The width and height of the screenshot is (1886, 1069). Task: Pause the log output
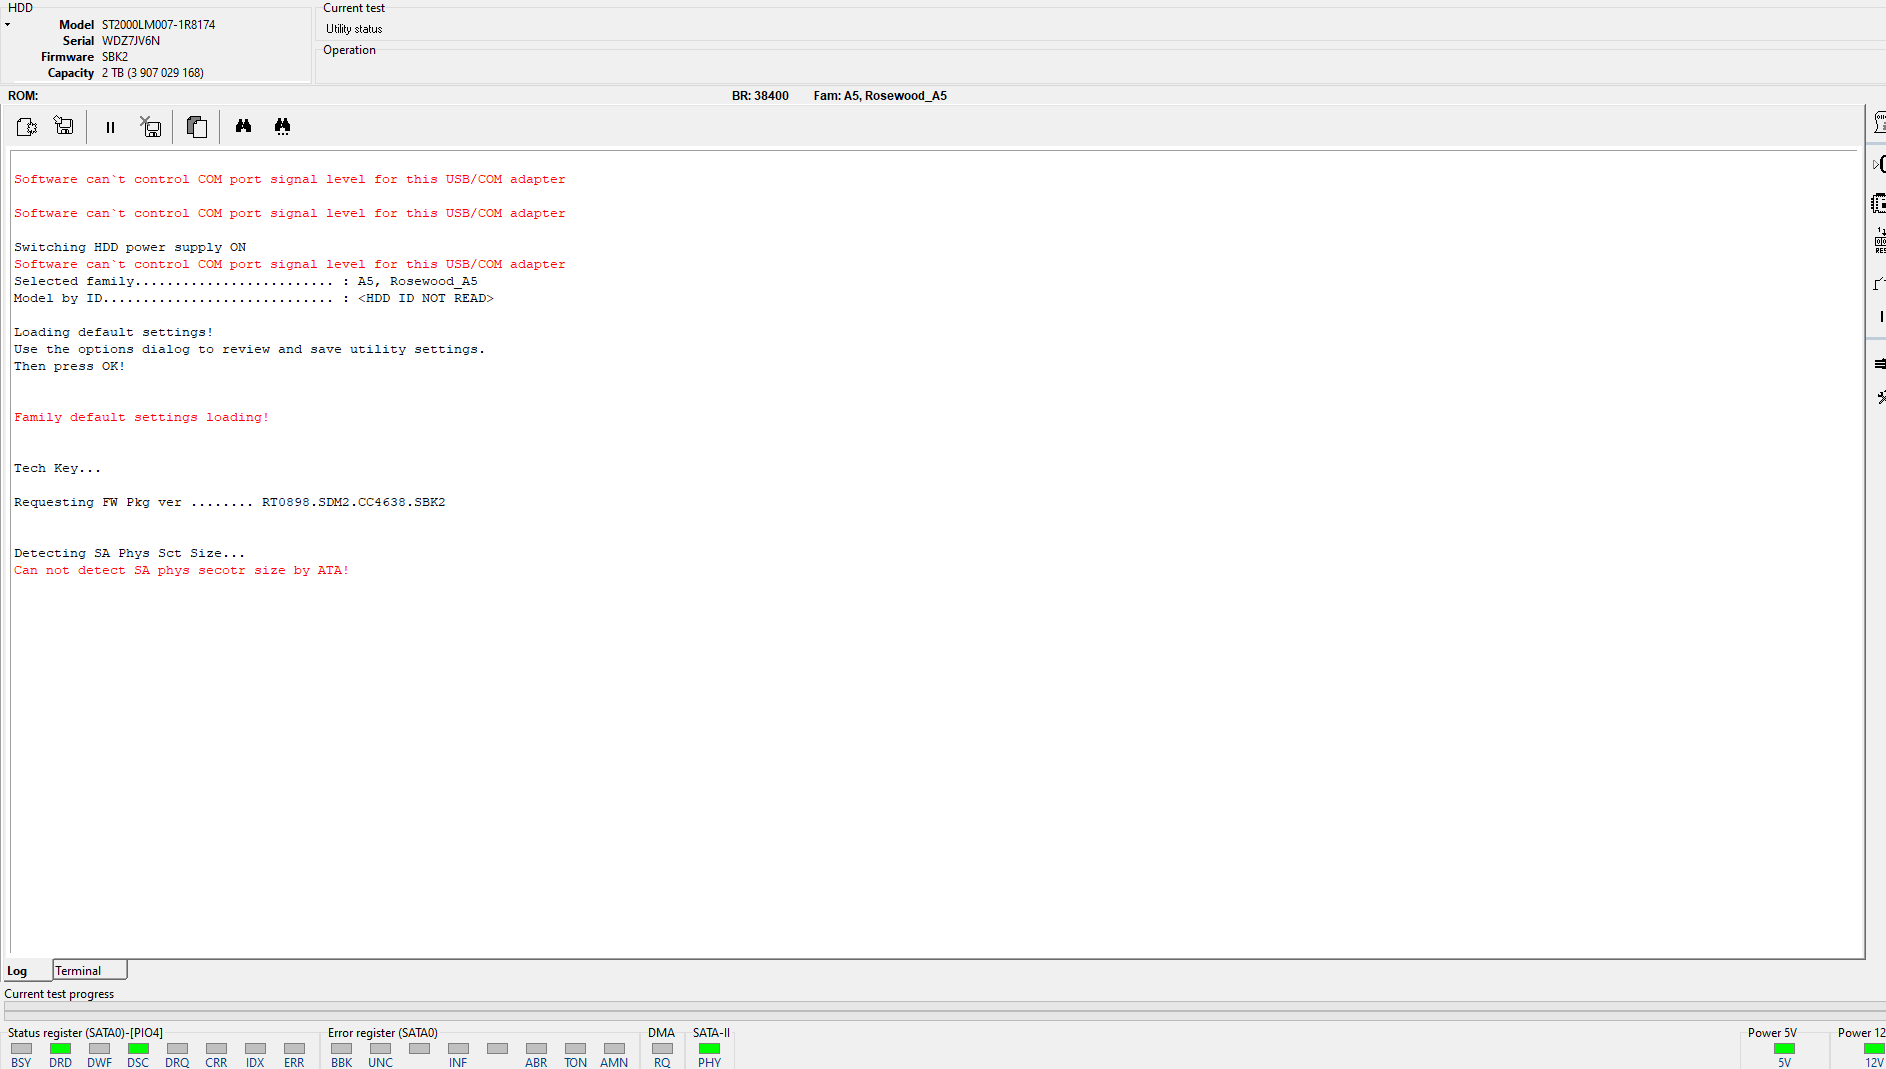110,127
